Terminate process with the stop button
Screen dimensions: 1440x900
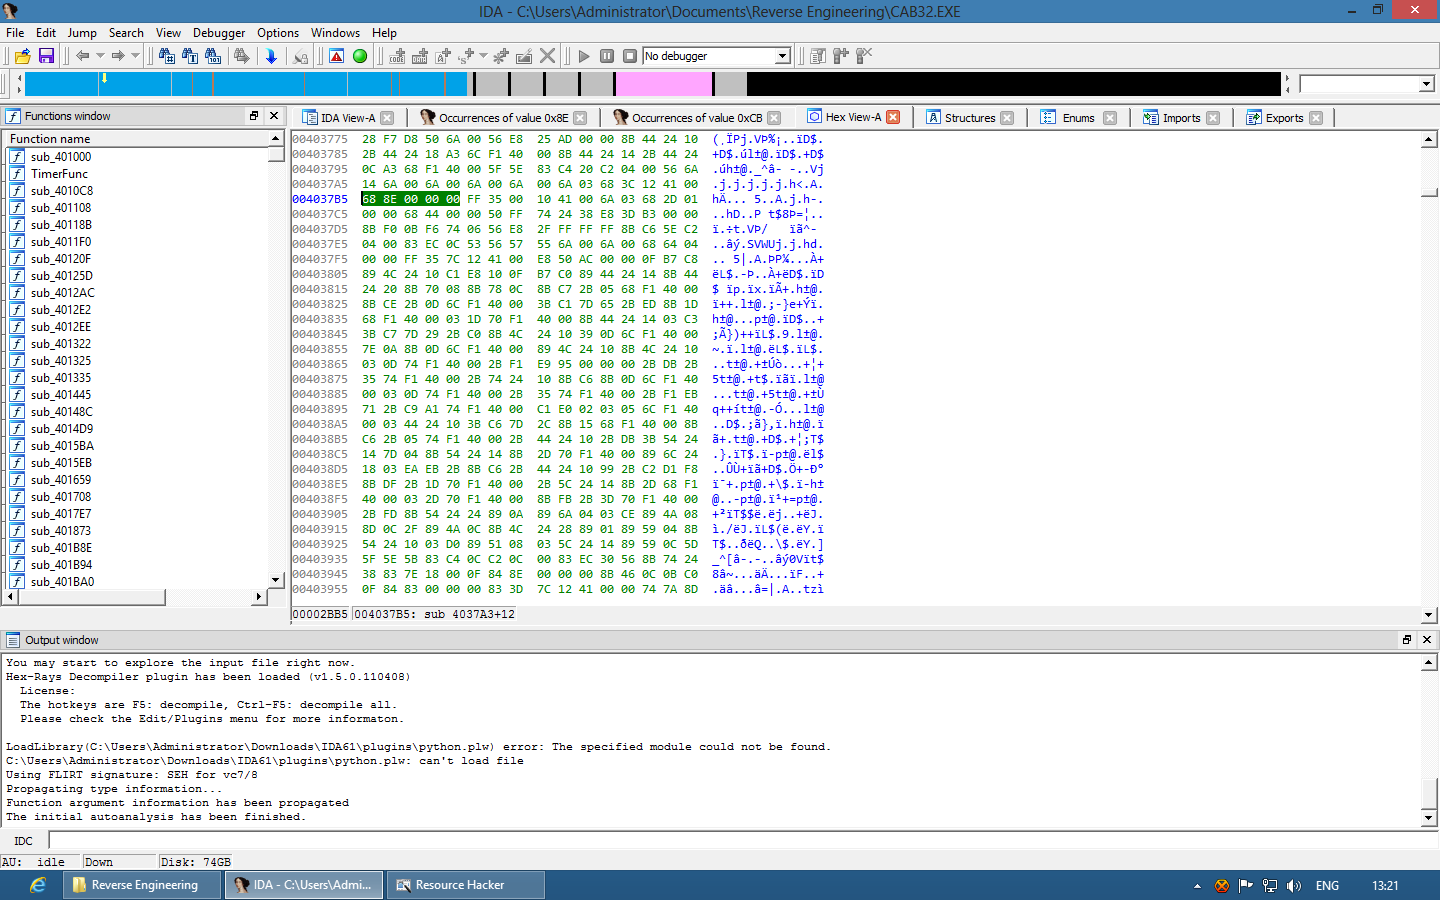pos(630,56)
